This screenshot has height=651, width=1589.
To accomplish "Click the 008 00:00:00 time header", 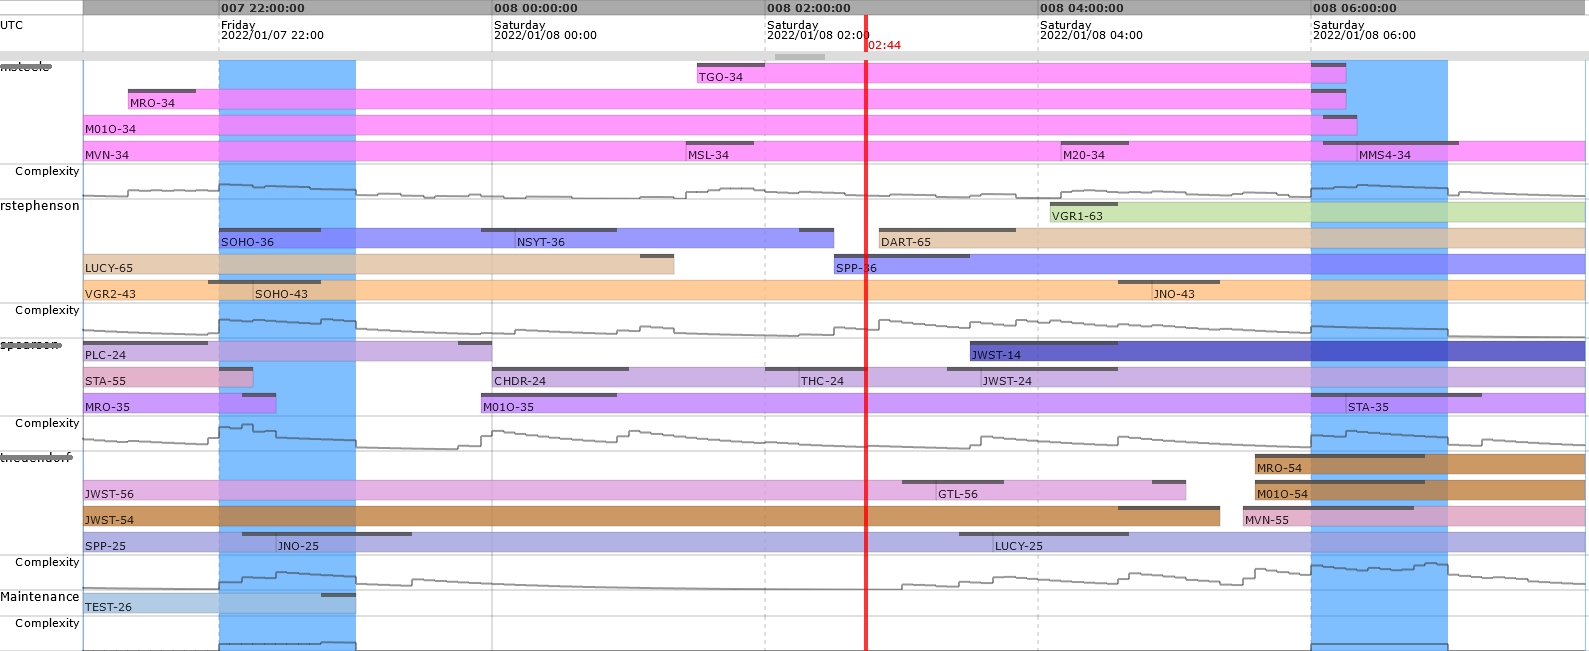I will point(536,8).
